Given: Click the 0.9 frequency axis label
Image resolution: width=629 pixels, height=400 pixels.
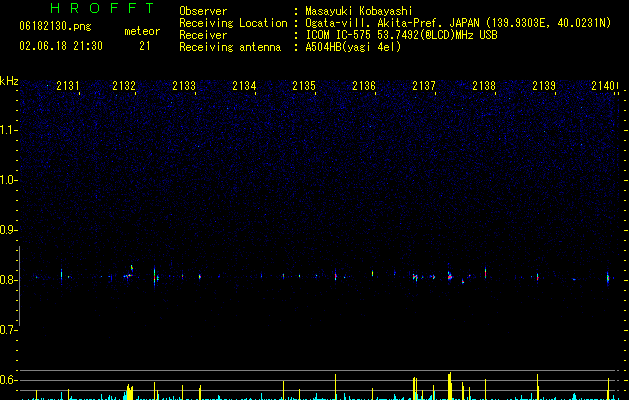Looking at the screenshot, I should tap(8, 230).
